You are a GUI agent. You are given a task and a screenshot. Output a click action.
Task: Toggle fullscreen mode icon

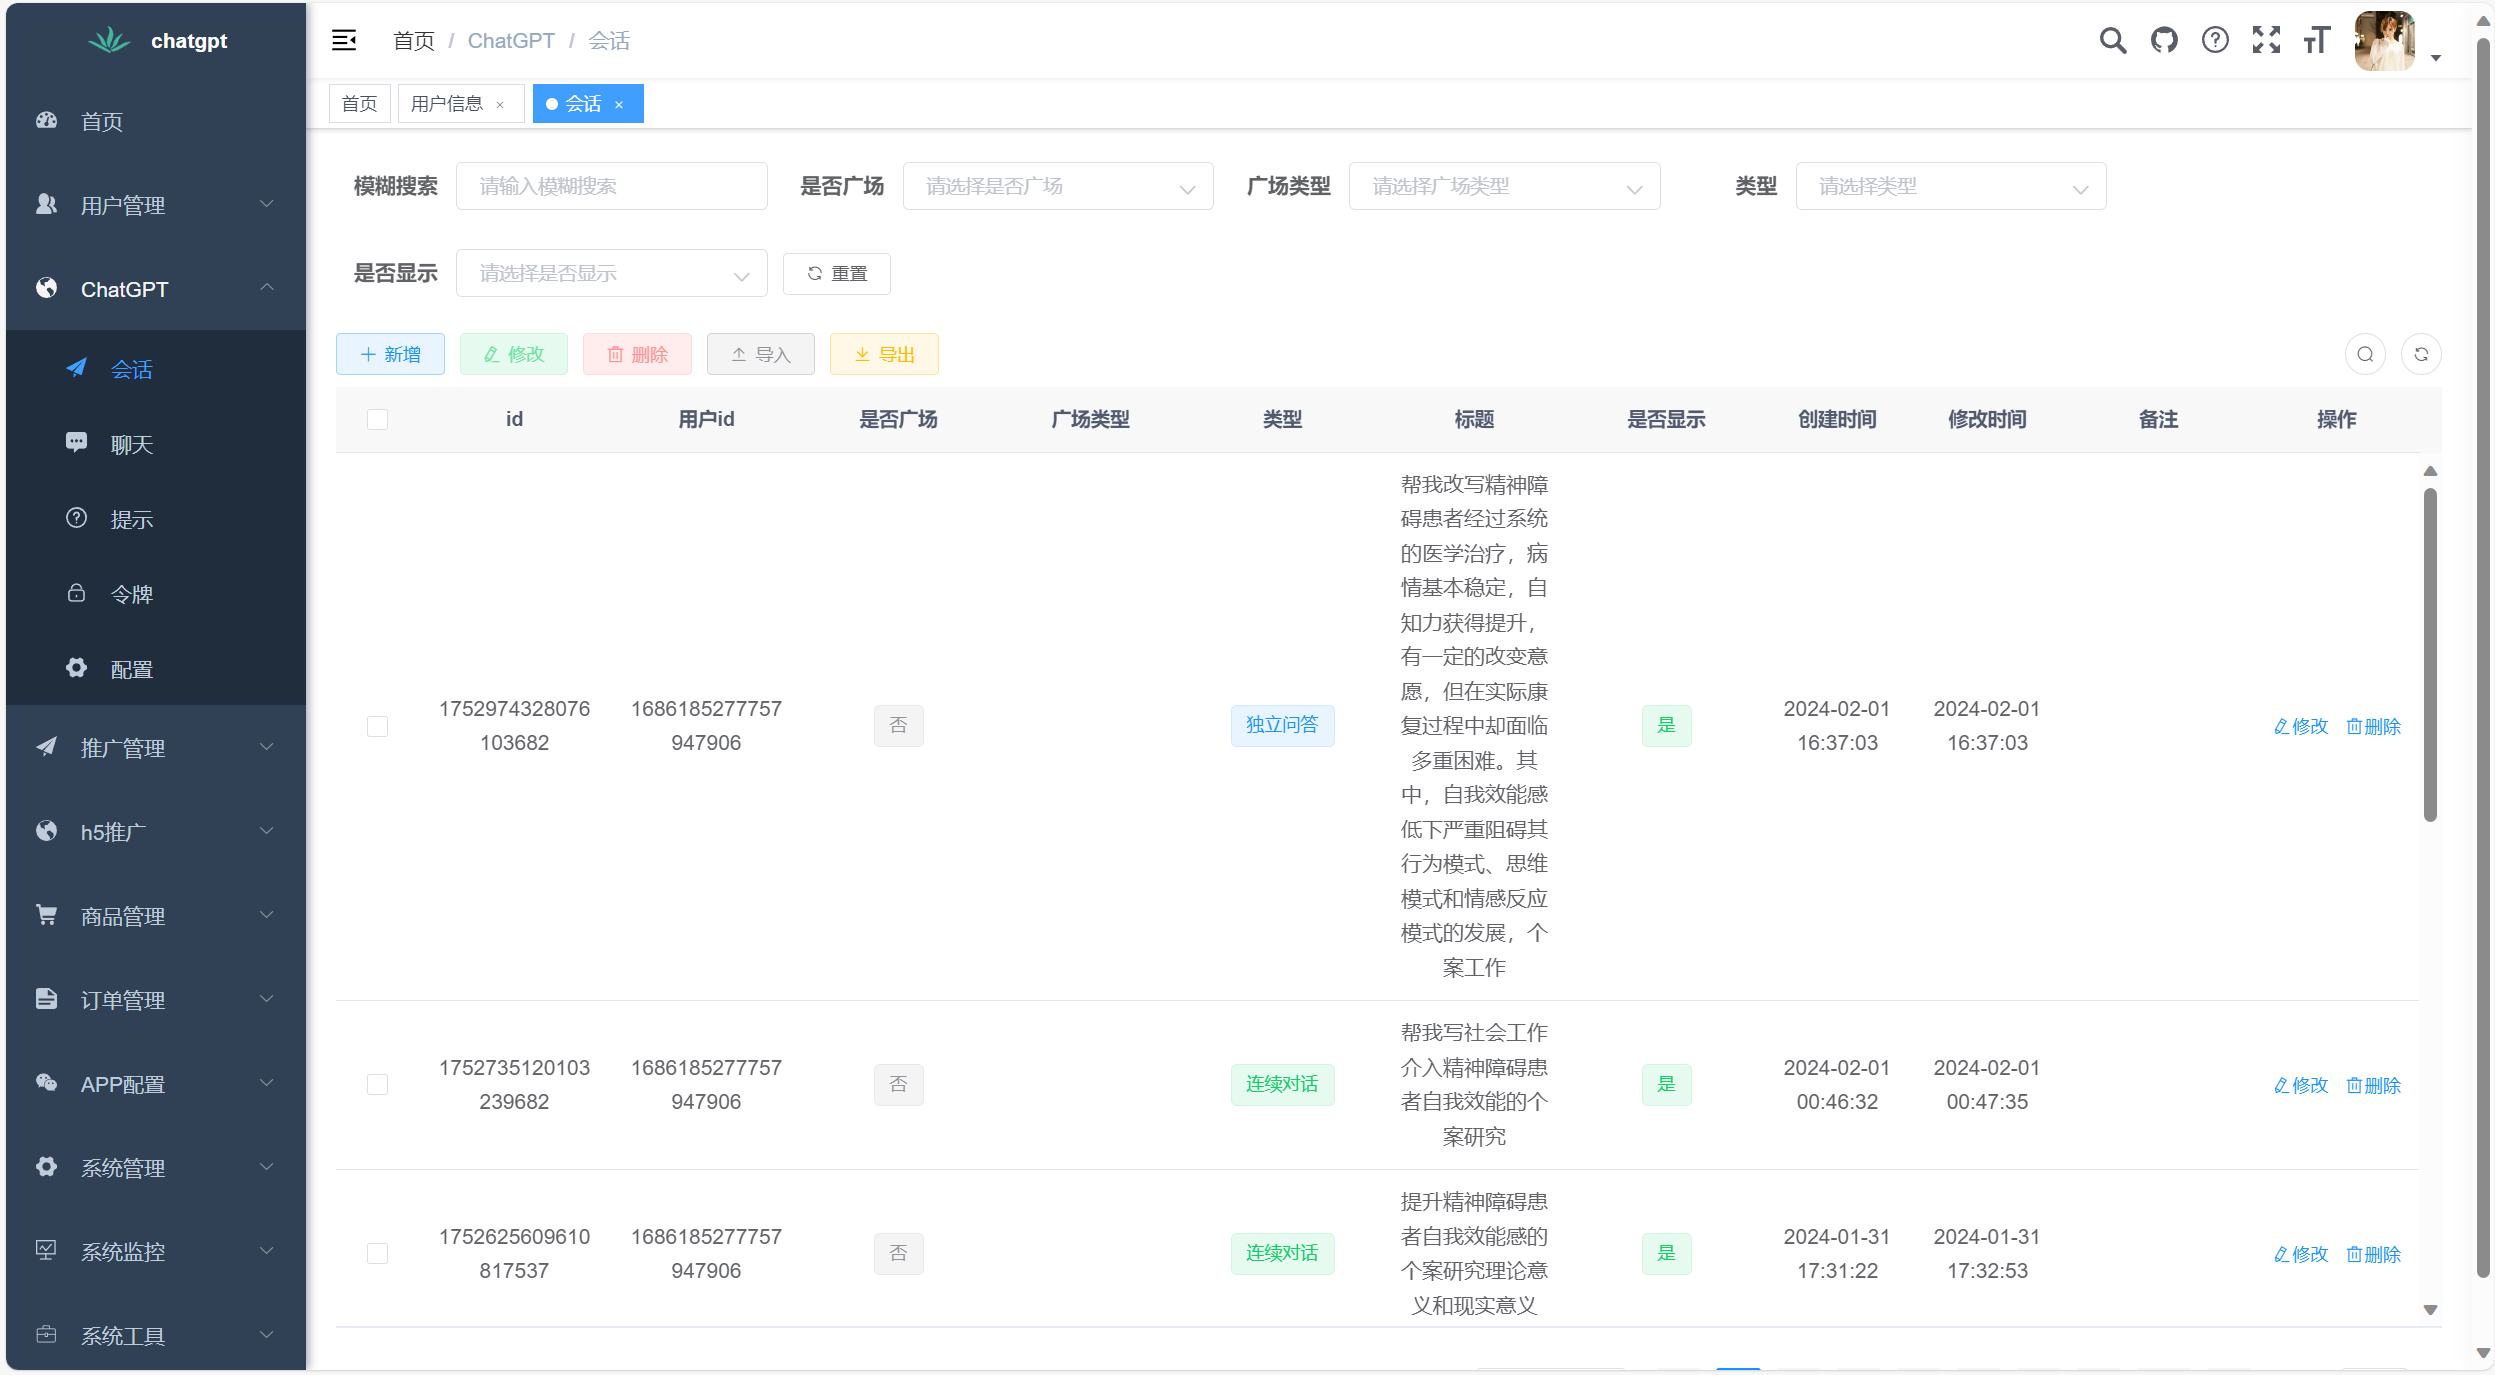pos(2266,40)
